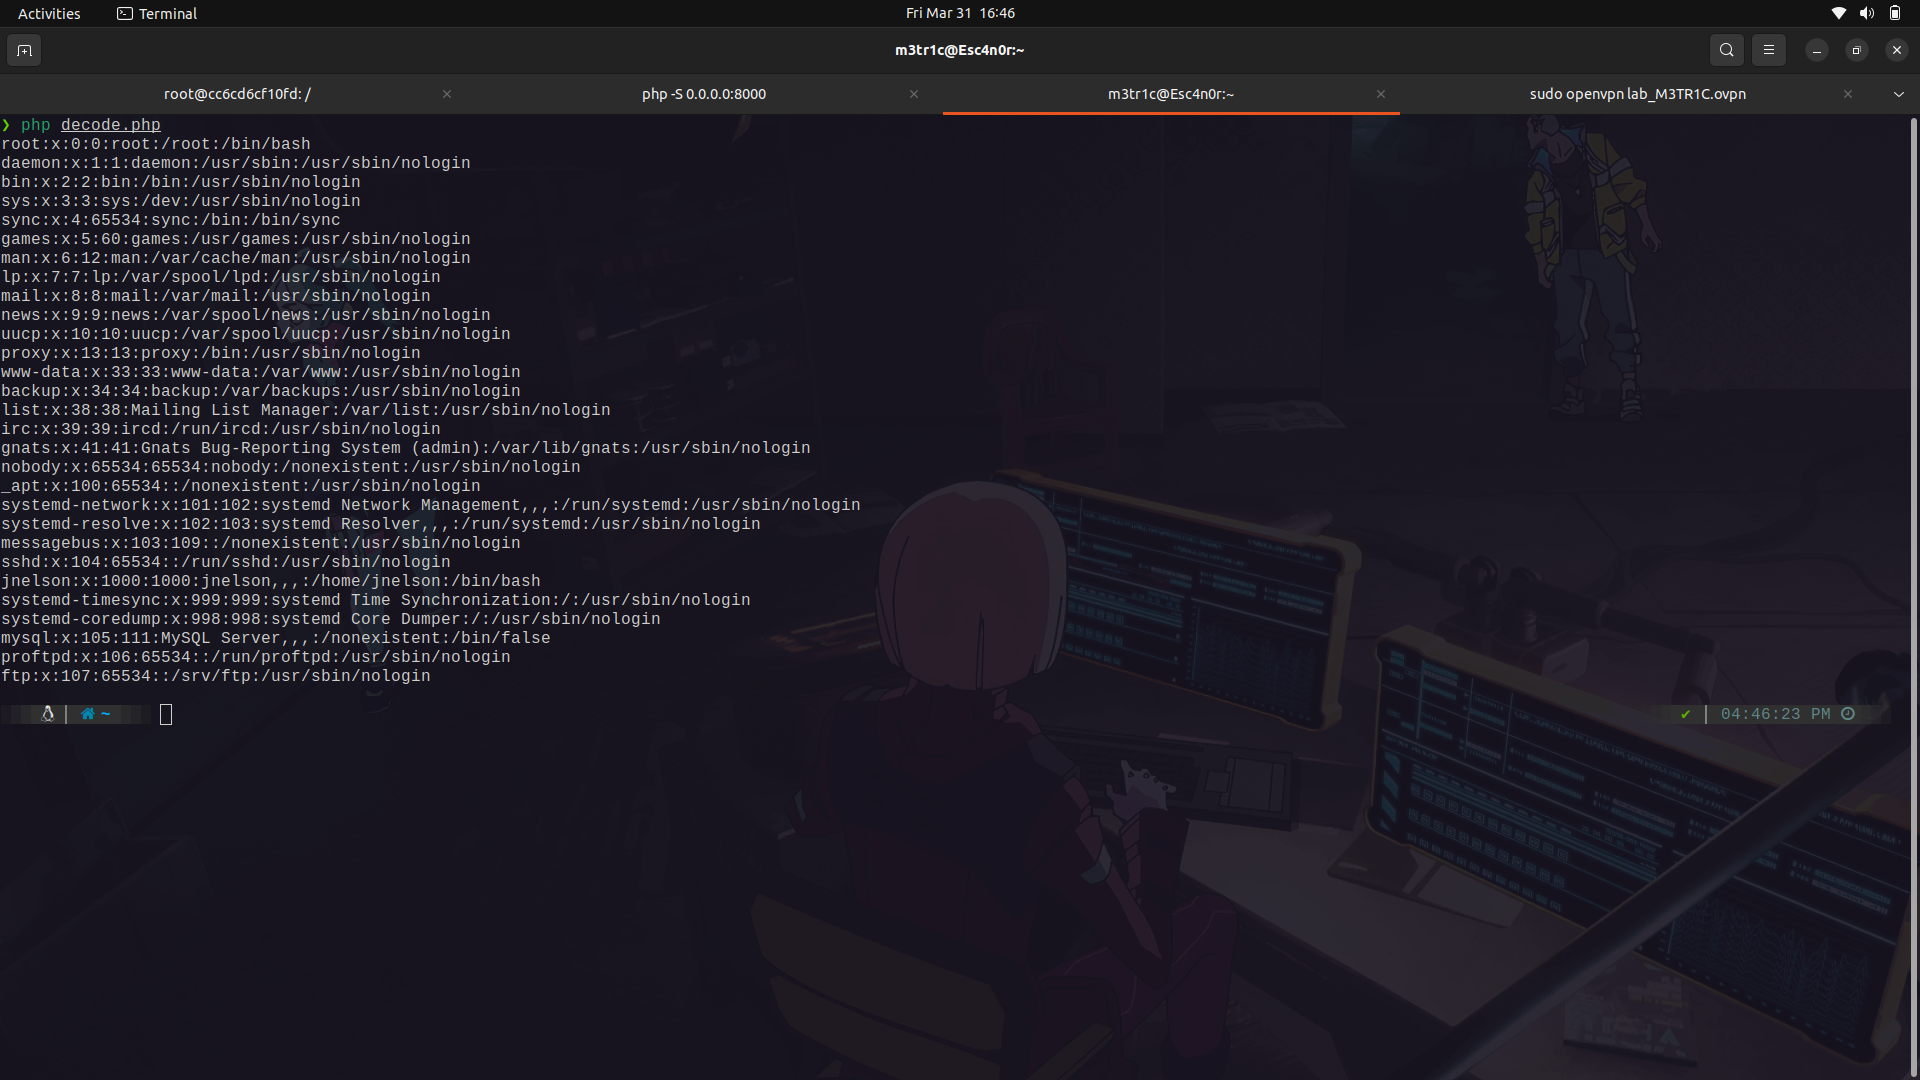Screen dimensions: 1920x1080
Task: Click the Tux penguin icon in the prompt
Action: [x=47, y=714]
